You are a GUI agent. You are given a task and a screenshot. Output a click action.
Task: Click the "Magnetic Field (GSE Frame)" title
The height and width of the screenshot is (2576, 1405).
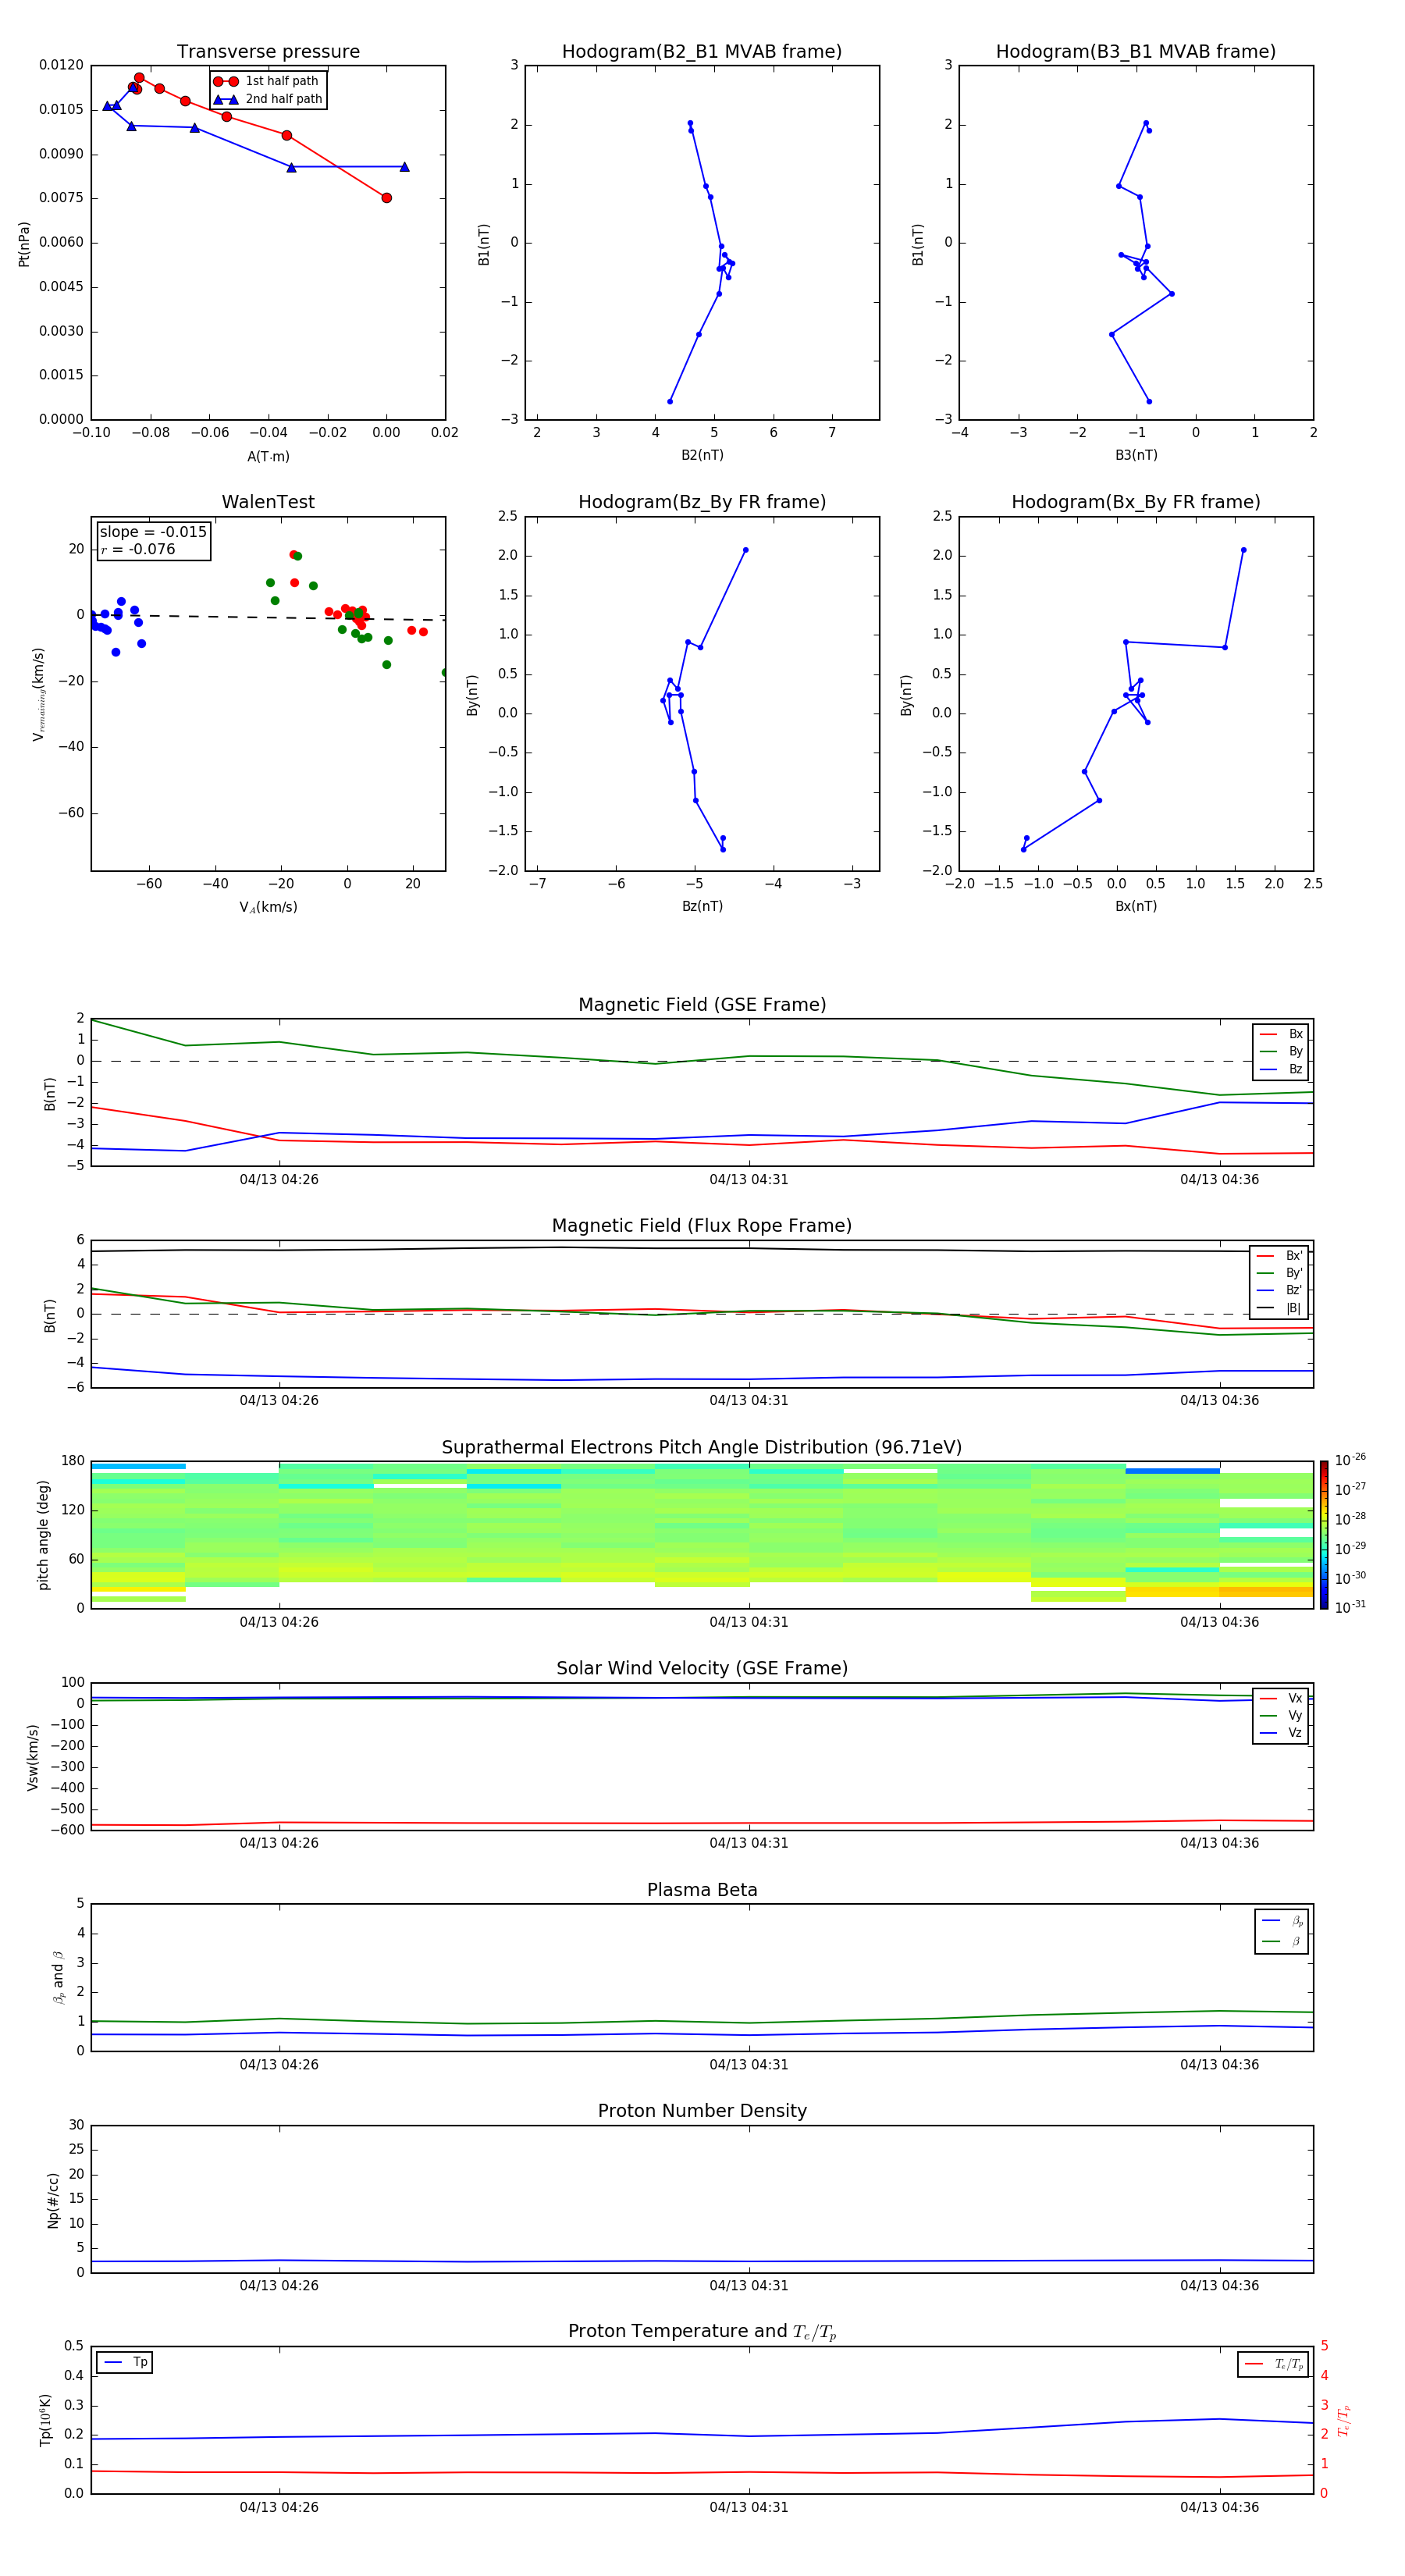(x=702, y=1005)
